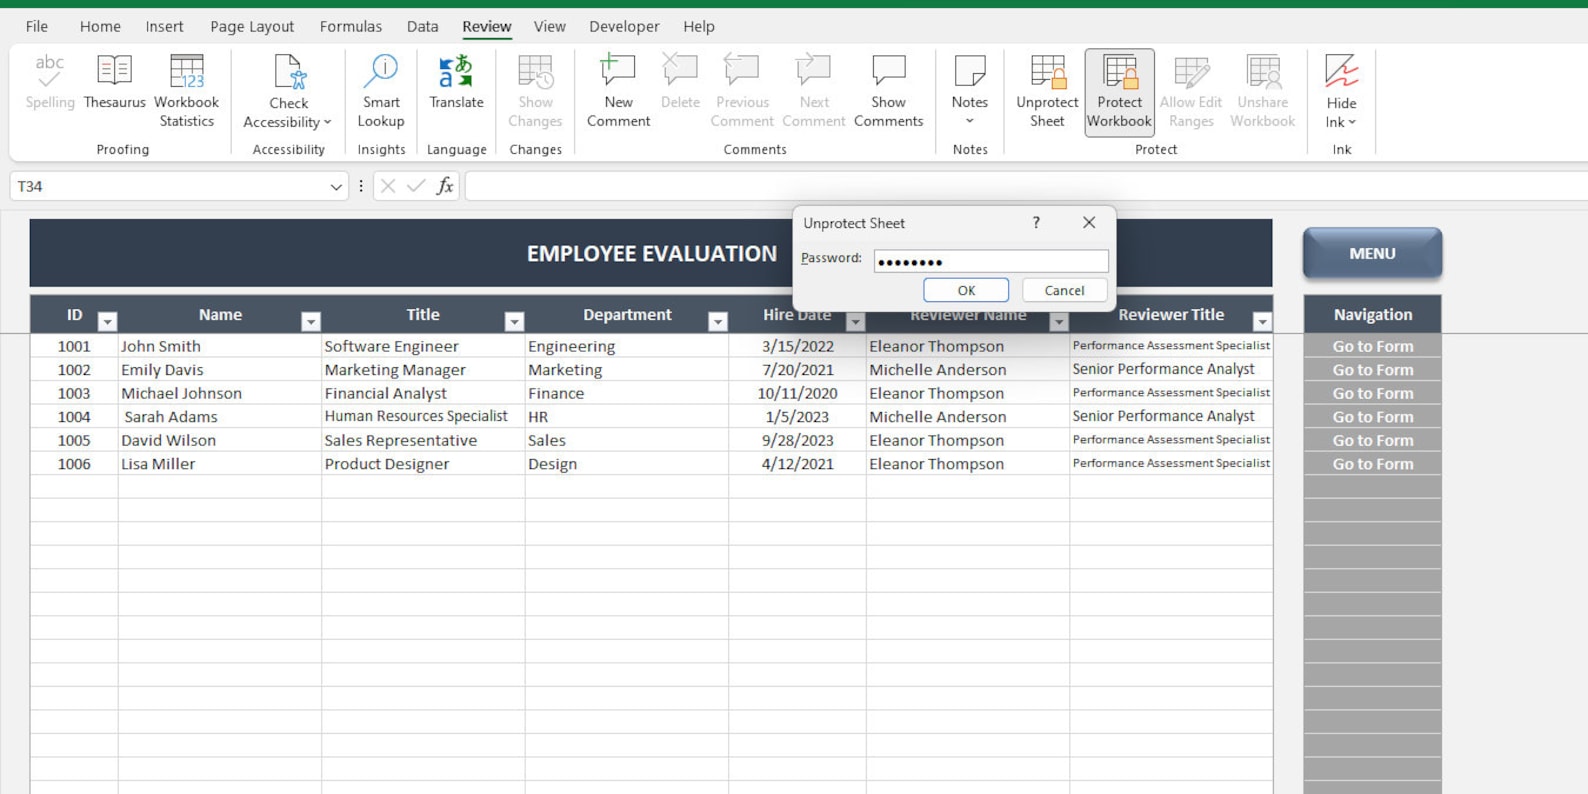Switch to the View tab
This screenshot has height=794, width=1588.
pyautogui.click(x=549, y=26)
